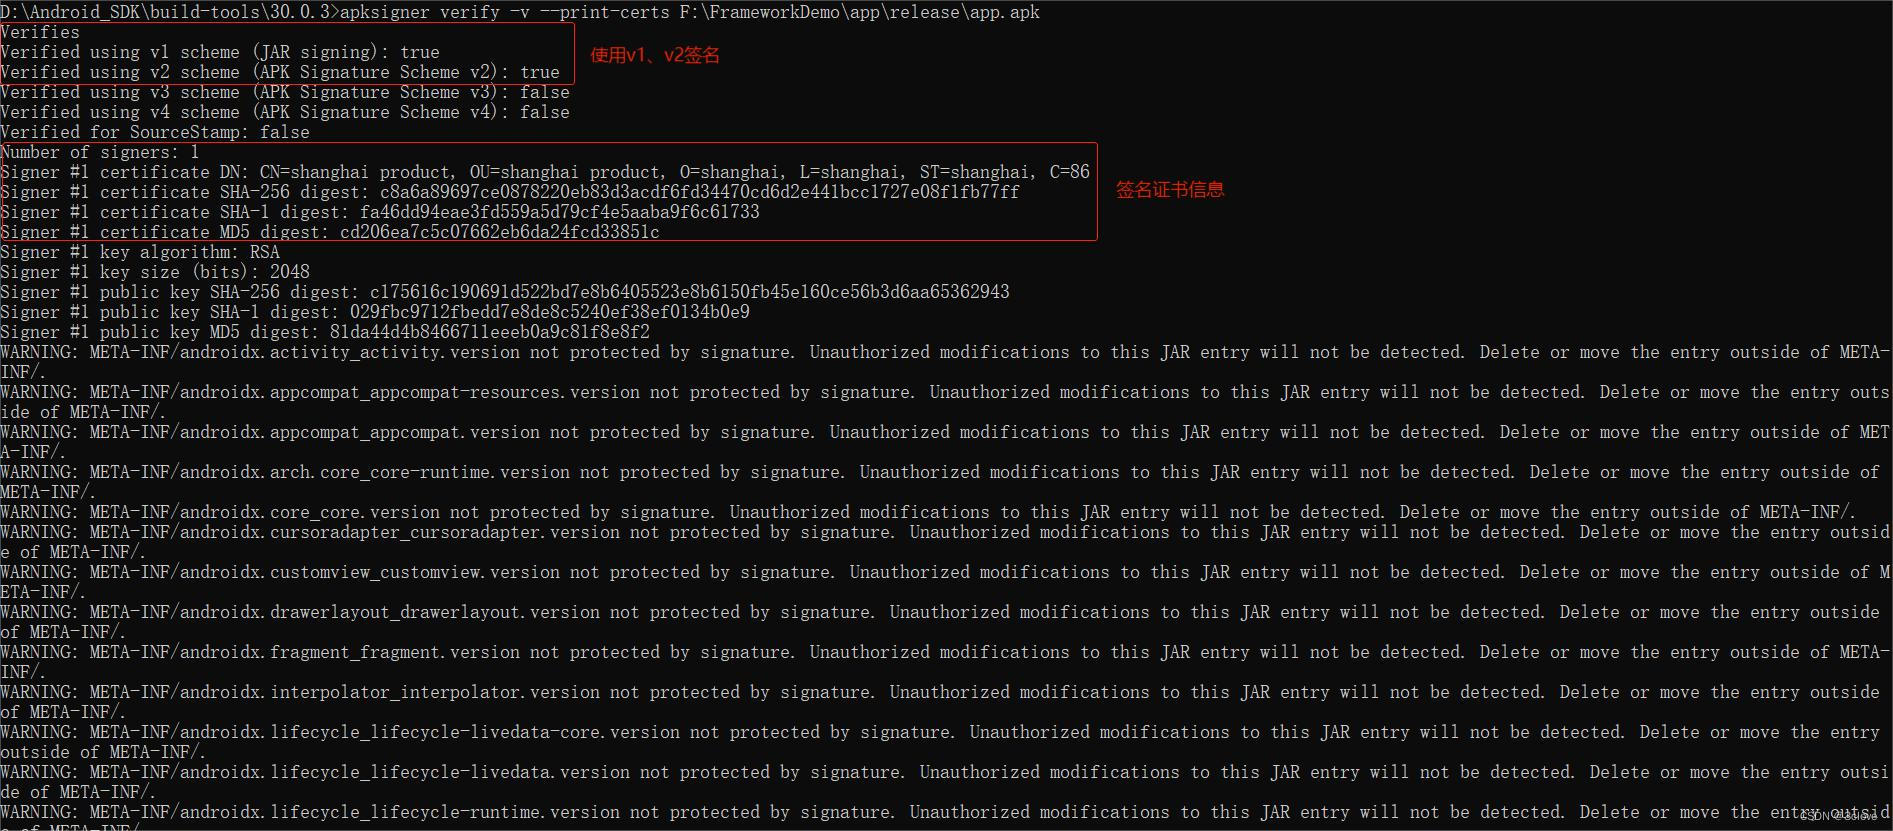Click the androidx.fragment_fragment.version warning
This screenshot has width=1893, height=831.
click(x=945, y=662)
